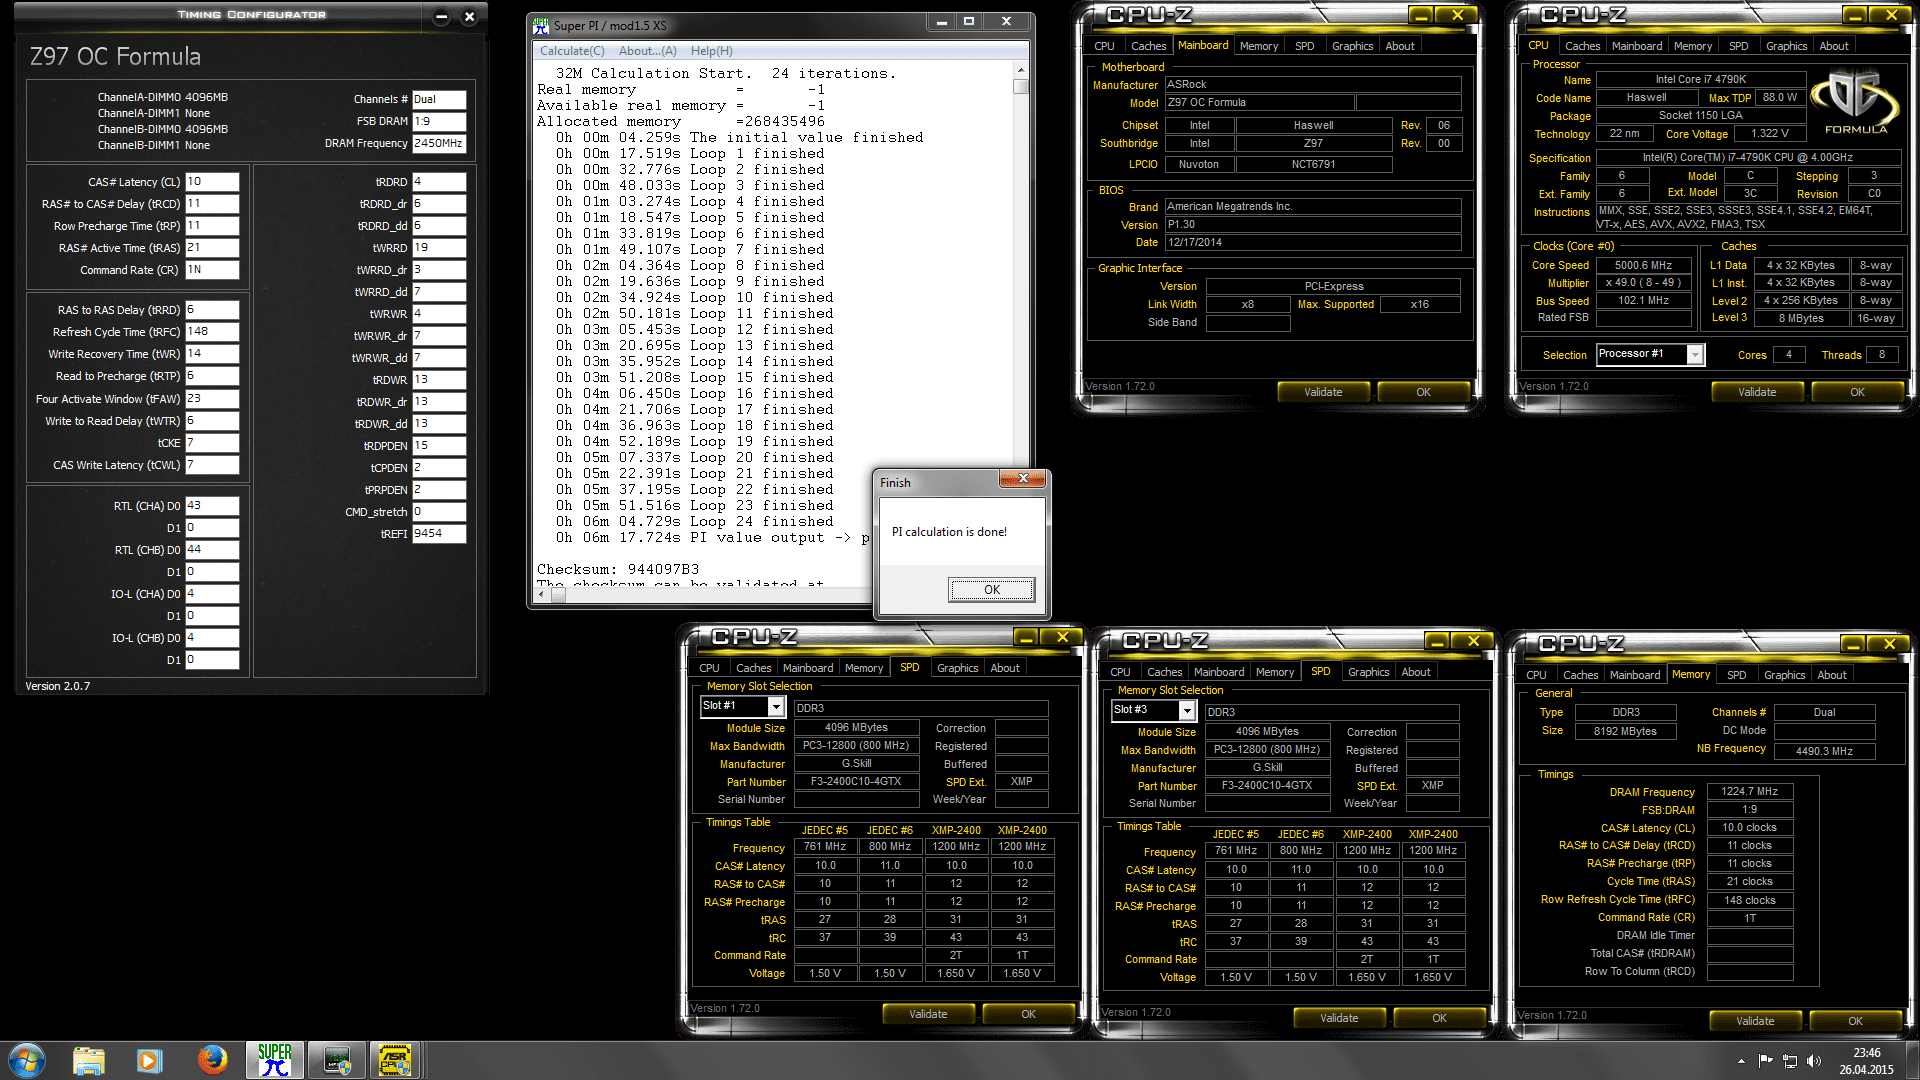The width and height of the screenshot is (1920, 1080).
Task: Switch to the Caches tab in processor CPU-Z
Action: (x=1582, y=46)
